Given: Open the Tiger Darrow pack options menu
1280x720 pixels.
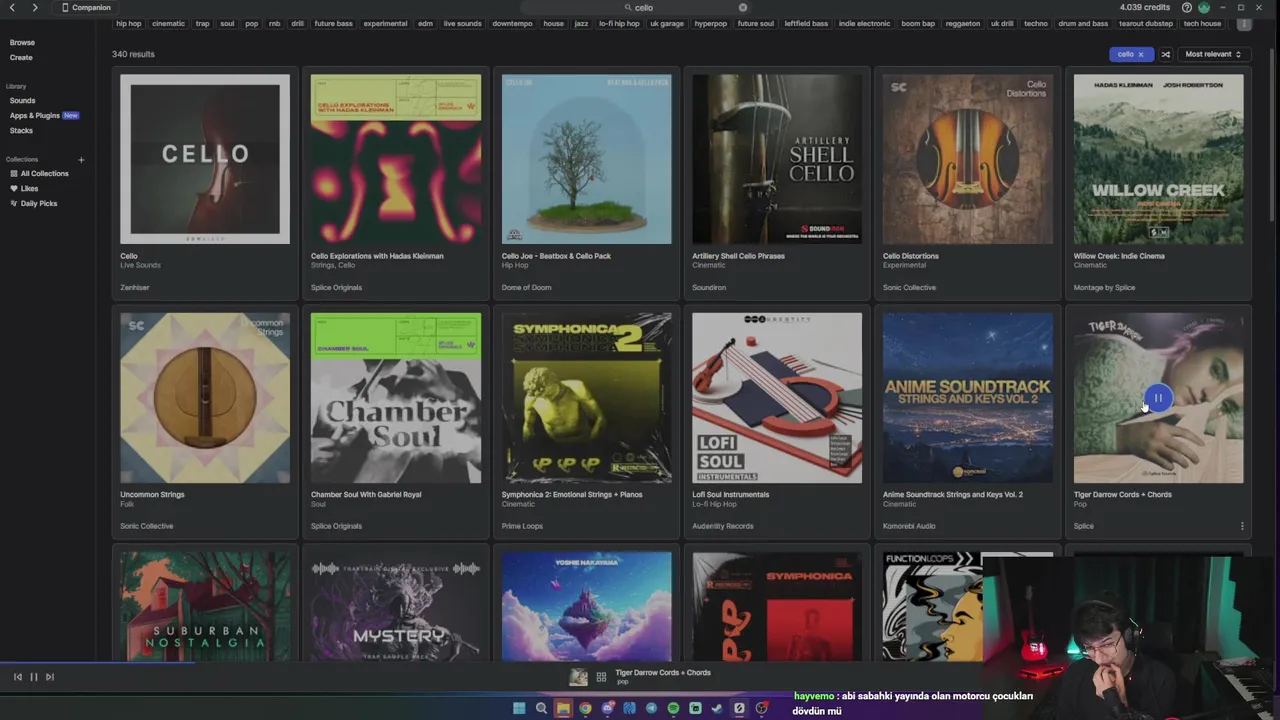Looking at the screenshot, I should (x=1242, y=526).
